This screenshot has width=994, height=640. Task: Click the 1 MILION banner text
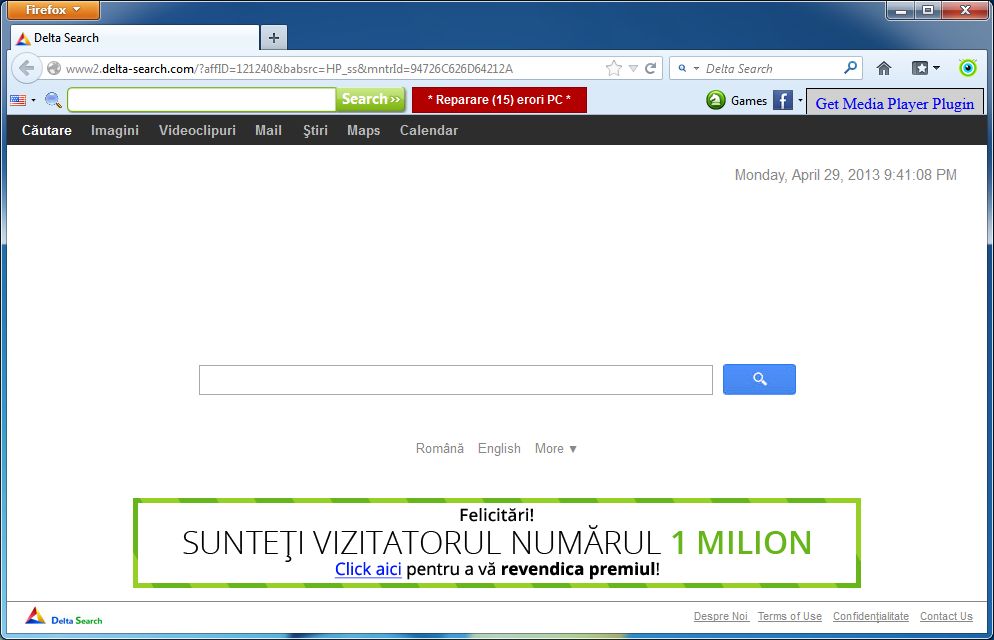pyautogui.click(x=741, y=542)
